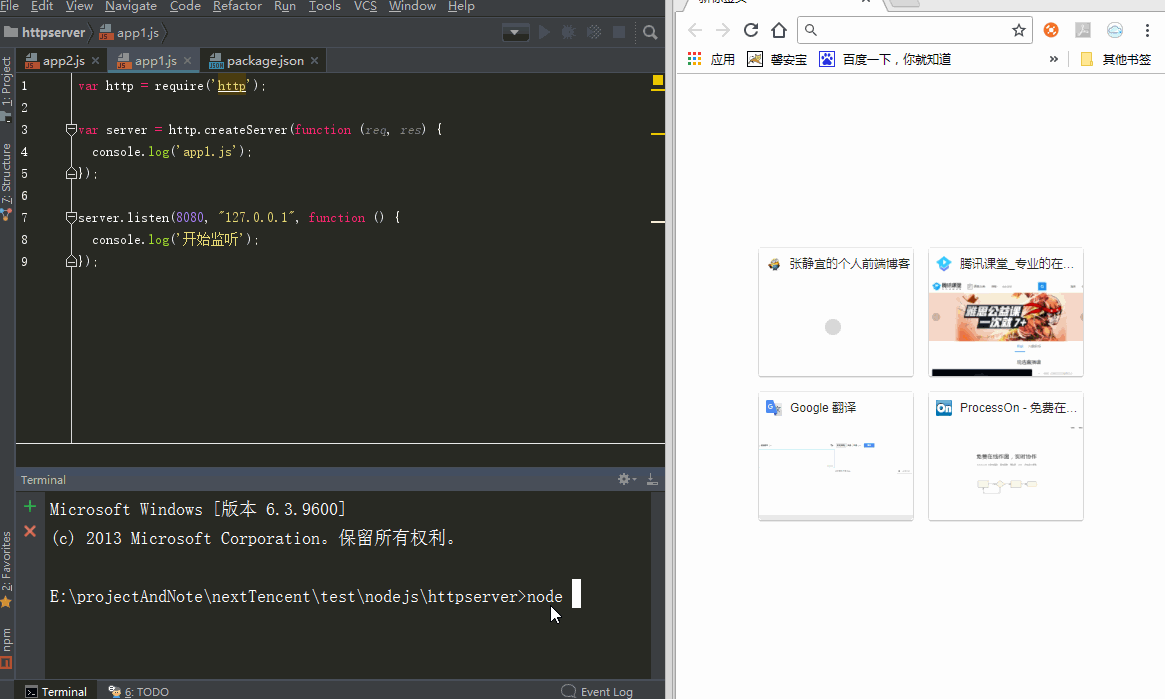The width and height of the screenshot is (1165, 699).
Task: Open the Refactor menu
Action: point(236,7)
